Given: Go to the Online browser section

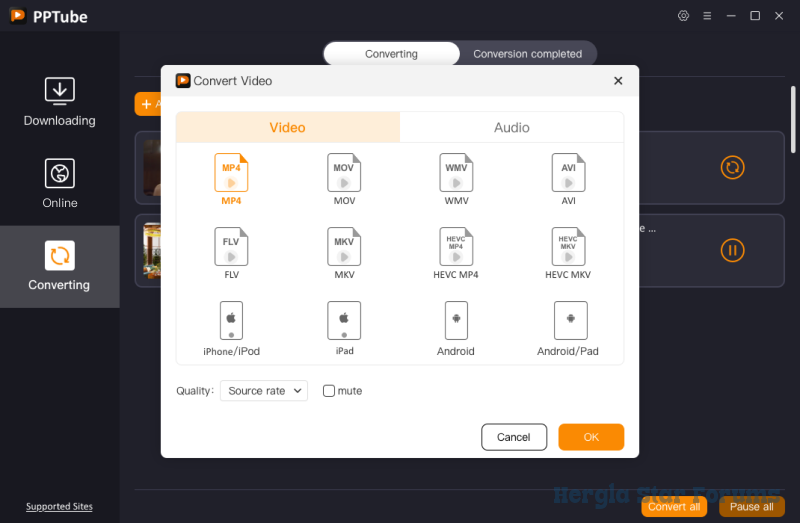Looking at the screenshot, I should tap(60, 184).
